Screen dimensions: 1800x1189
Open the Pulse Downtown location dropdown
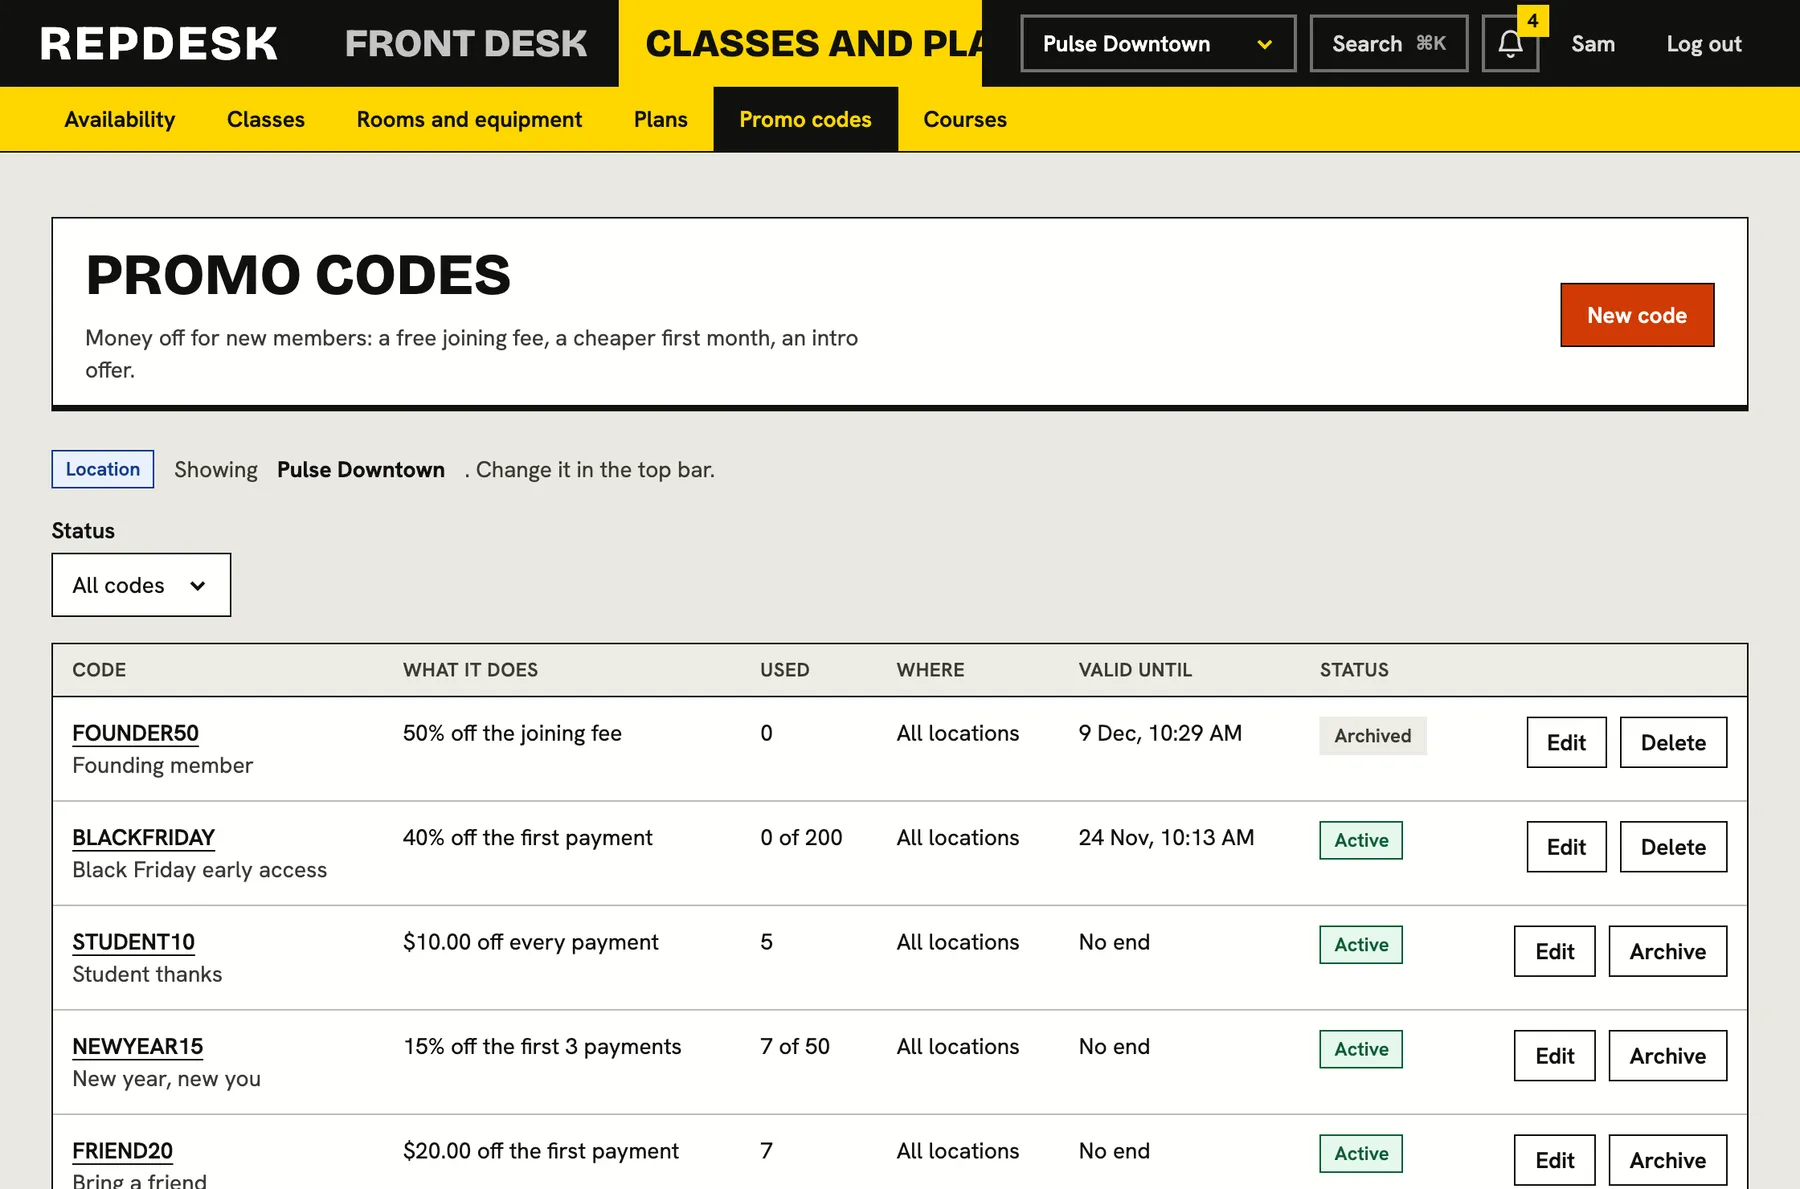click(1158, 44)
